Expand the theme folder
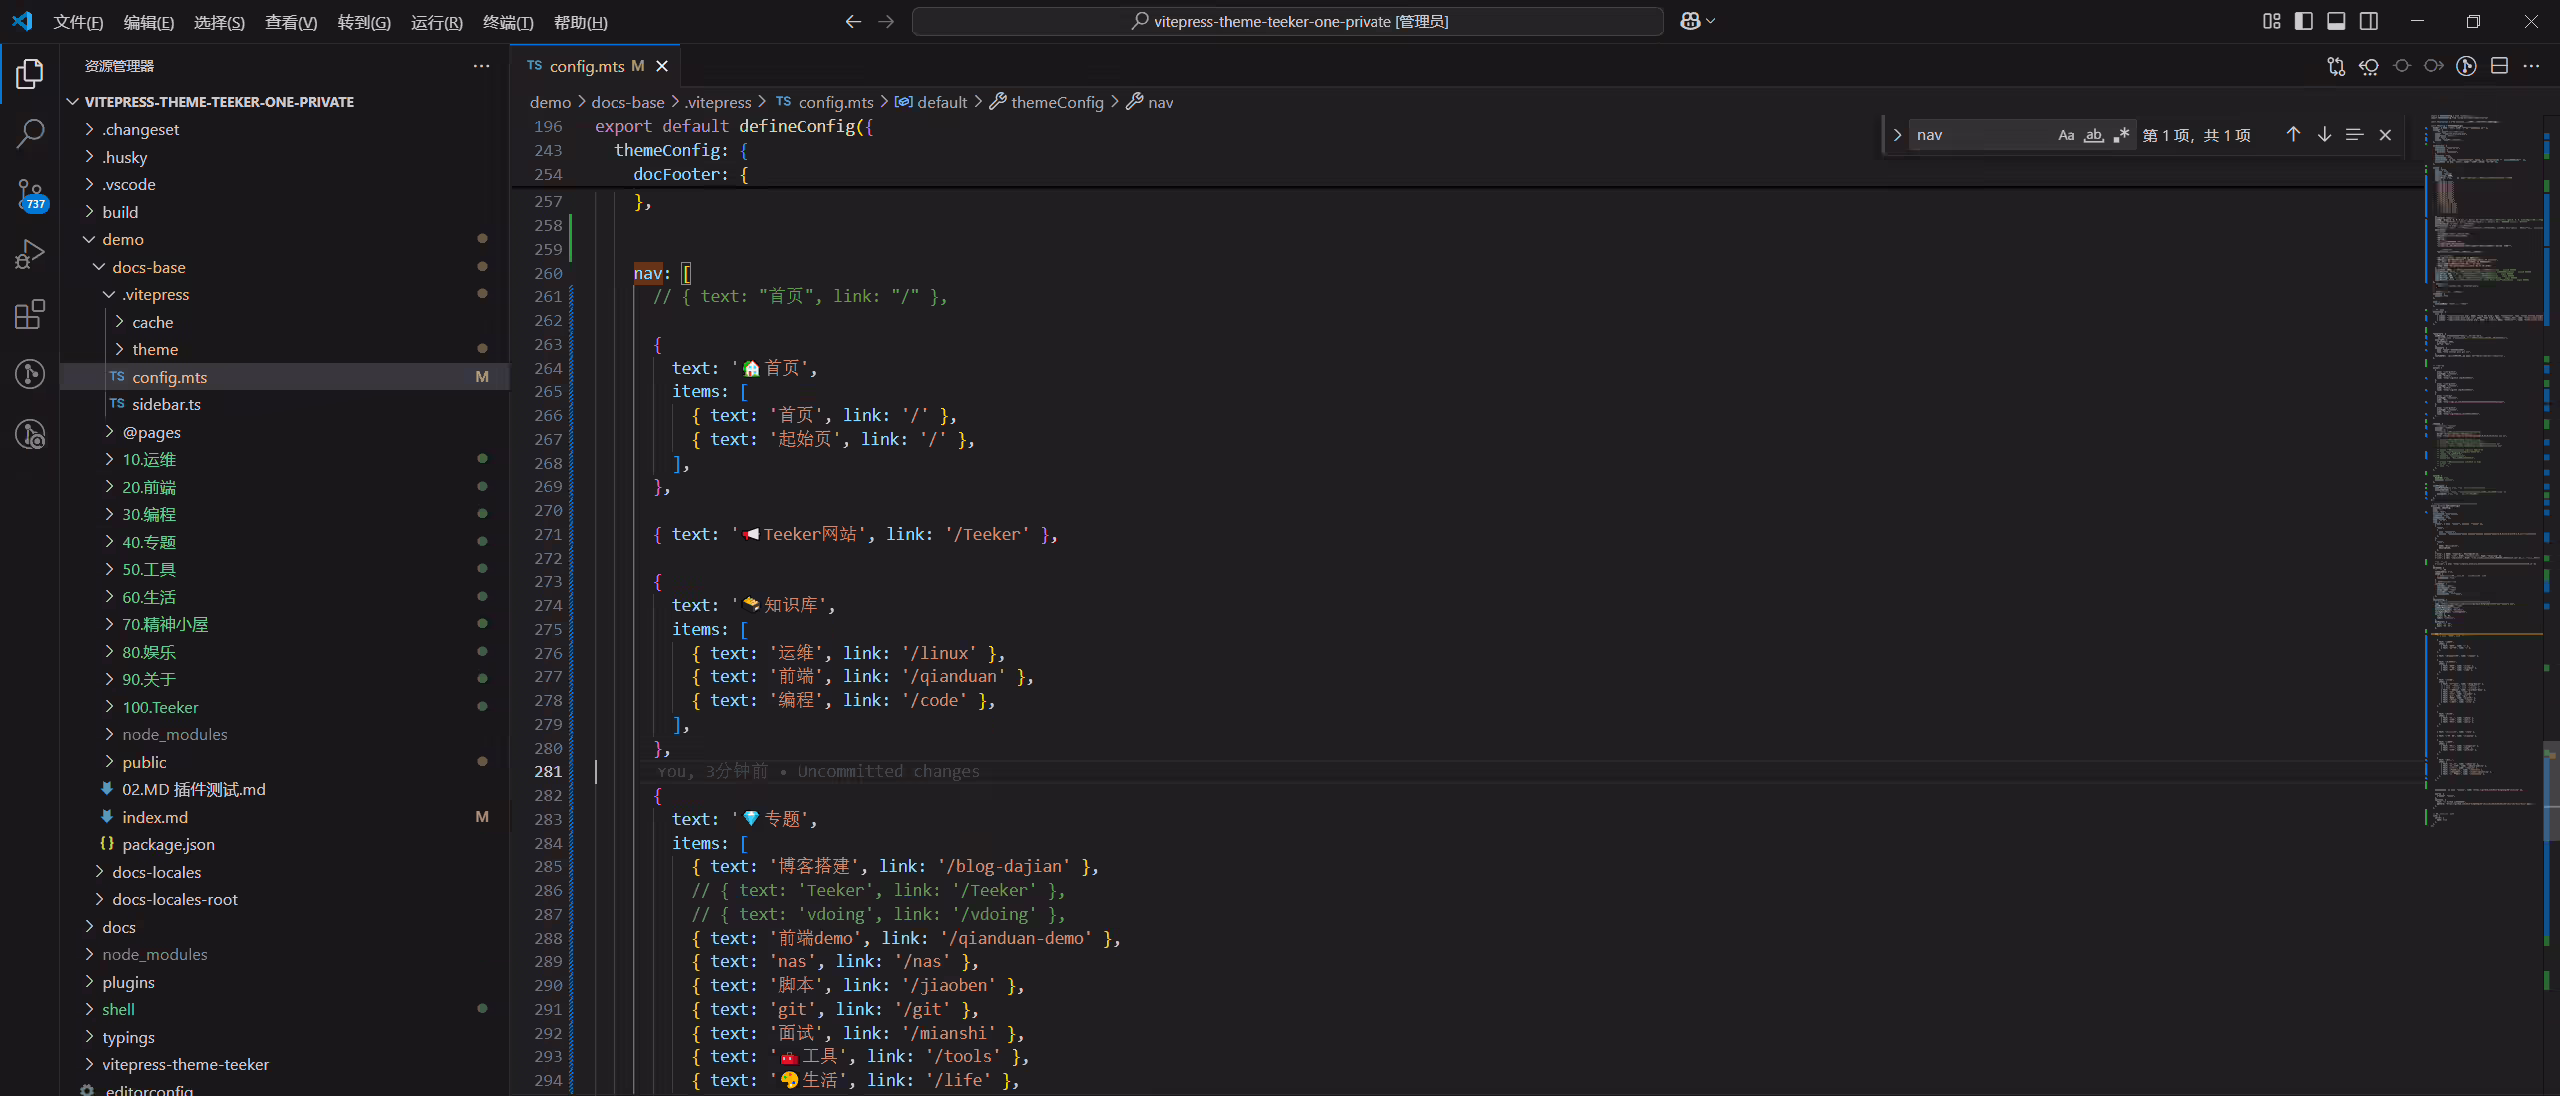The image size is (2560, 1096). click(x=155, y=349)
